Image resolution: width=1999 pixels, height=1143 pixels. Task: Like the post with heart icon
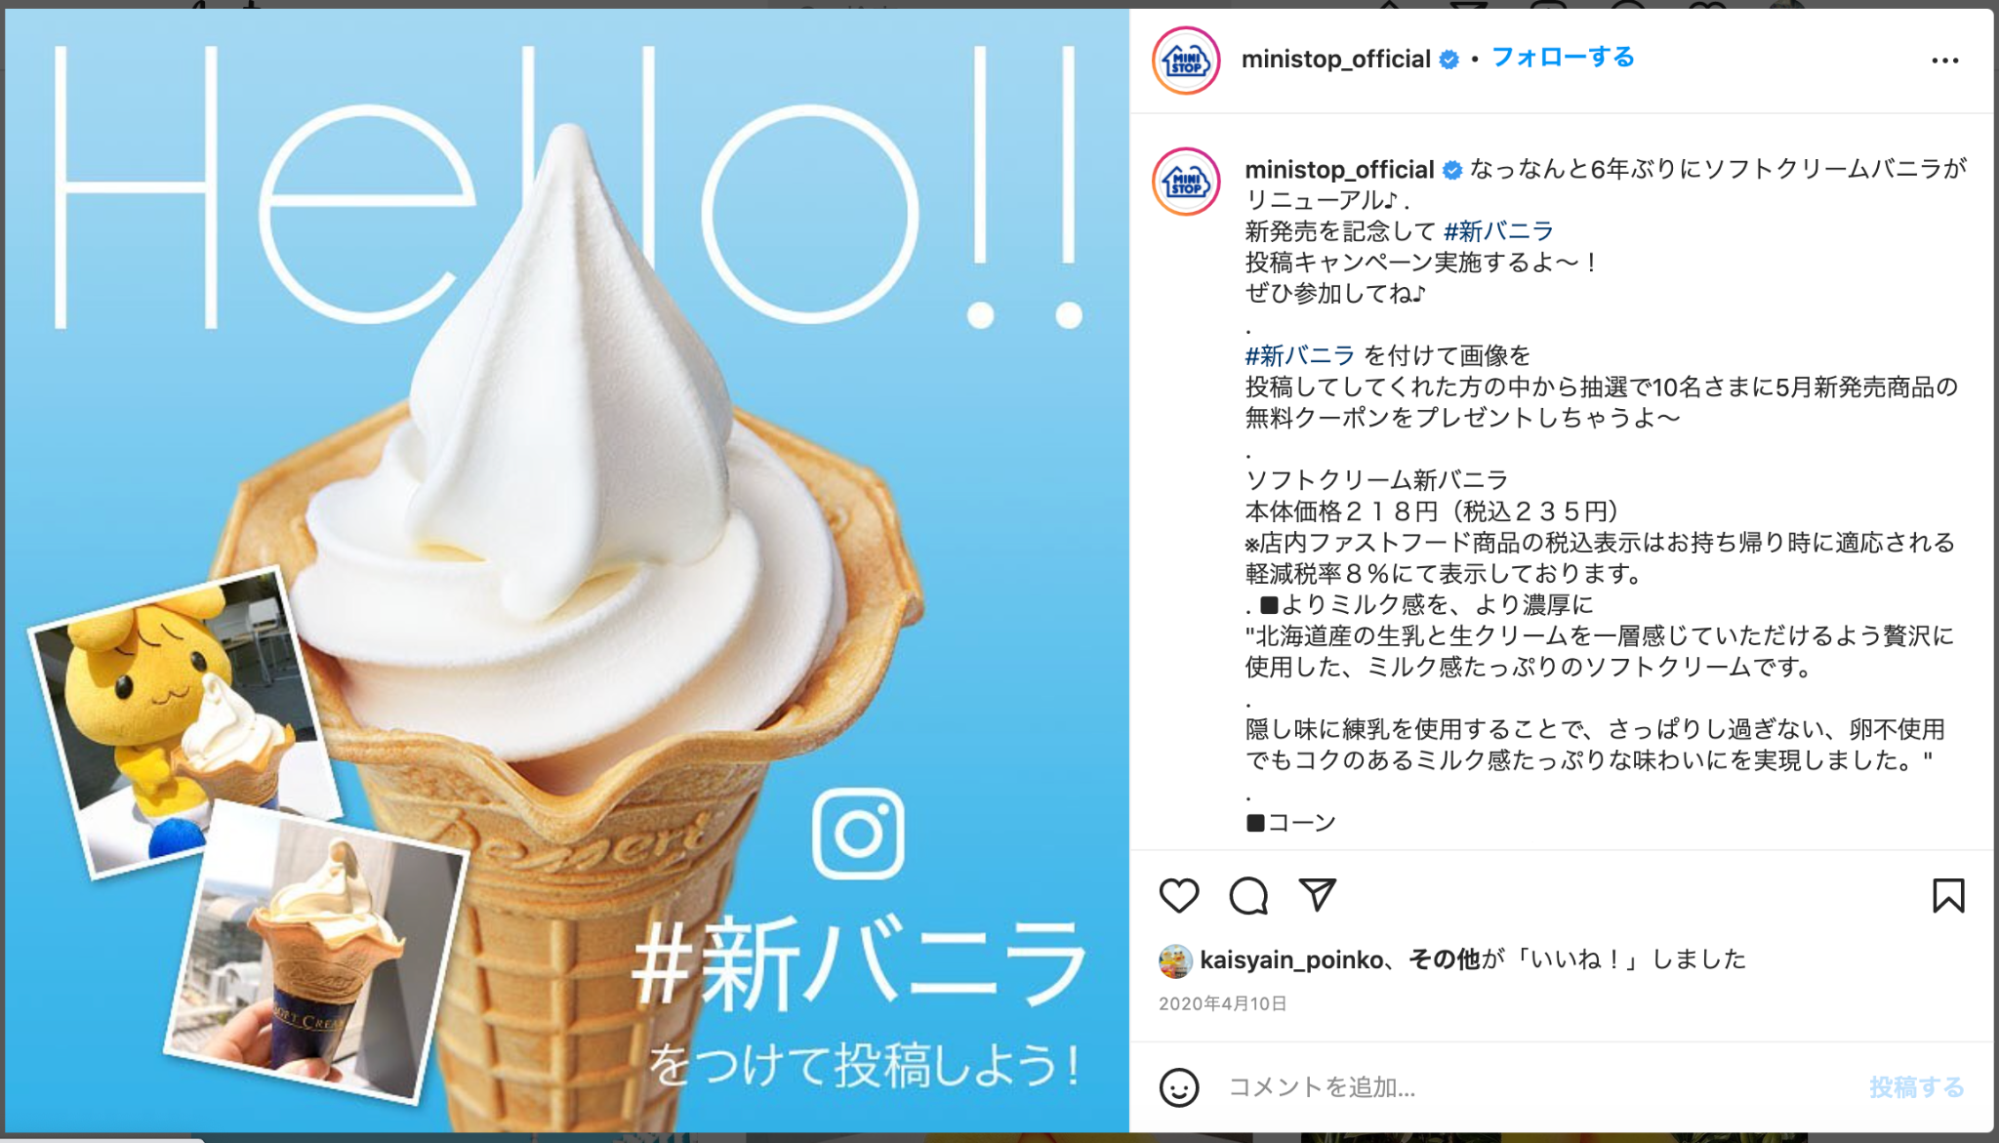[x=1179, y=895]
